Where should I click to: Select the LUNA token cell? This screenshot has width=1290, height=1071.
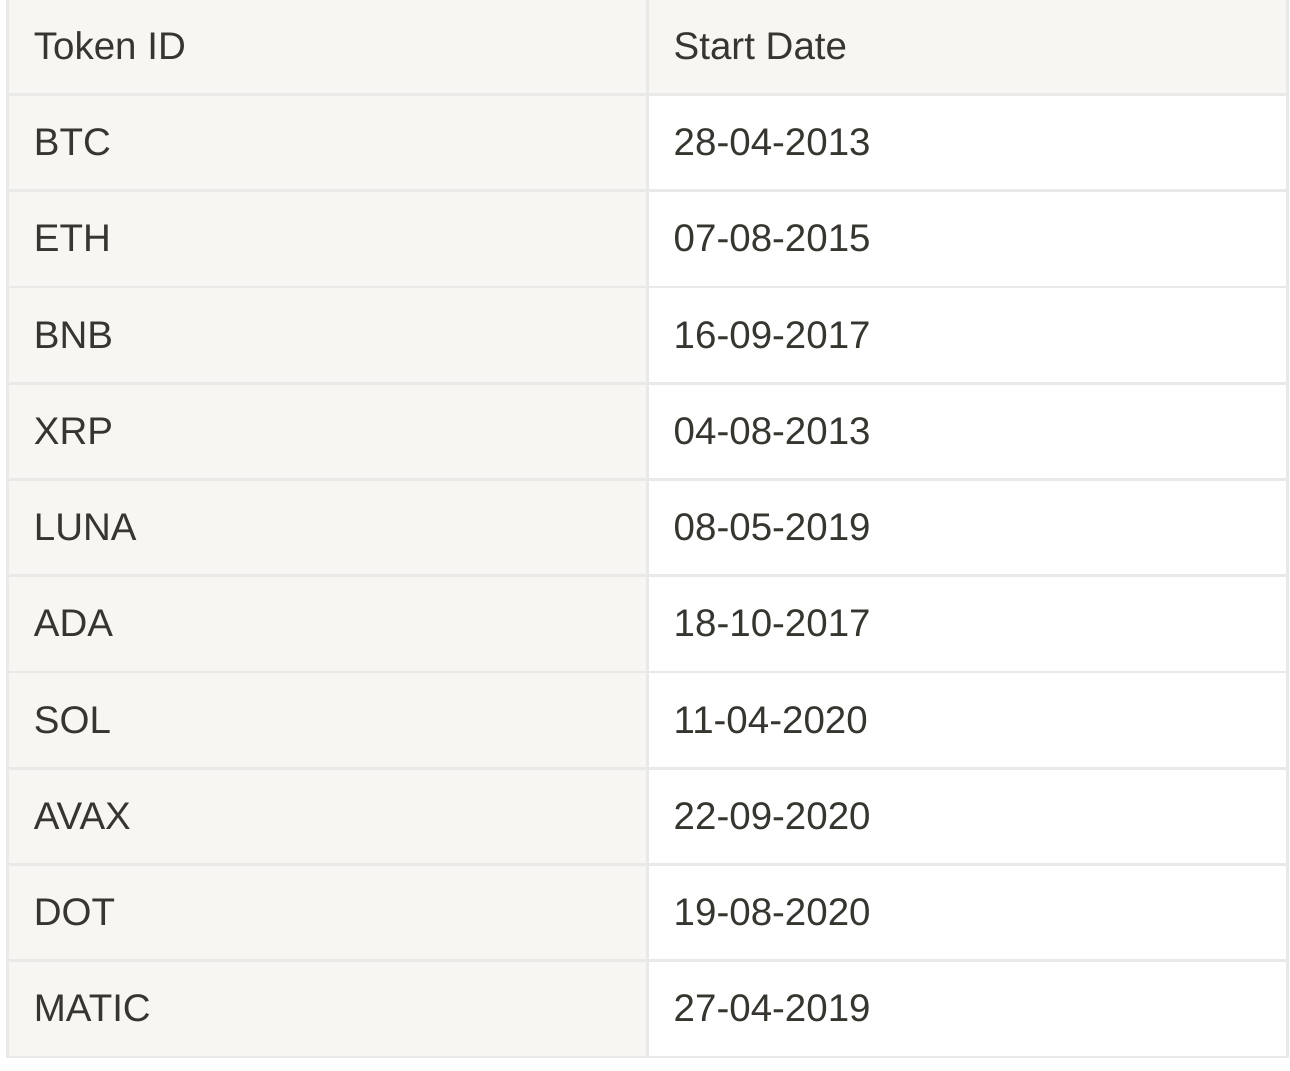point(327,527)
